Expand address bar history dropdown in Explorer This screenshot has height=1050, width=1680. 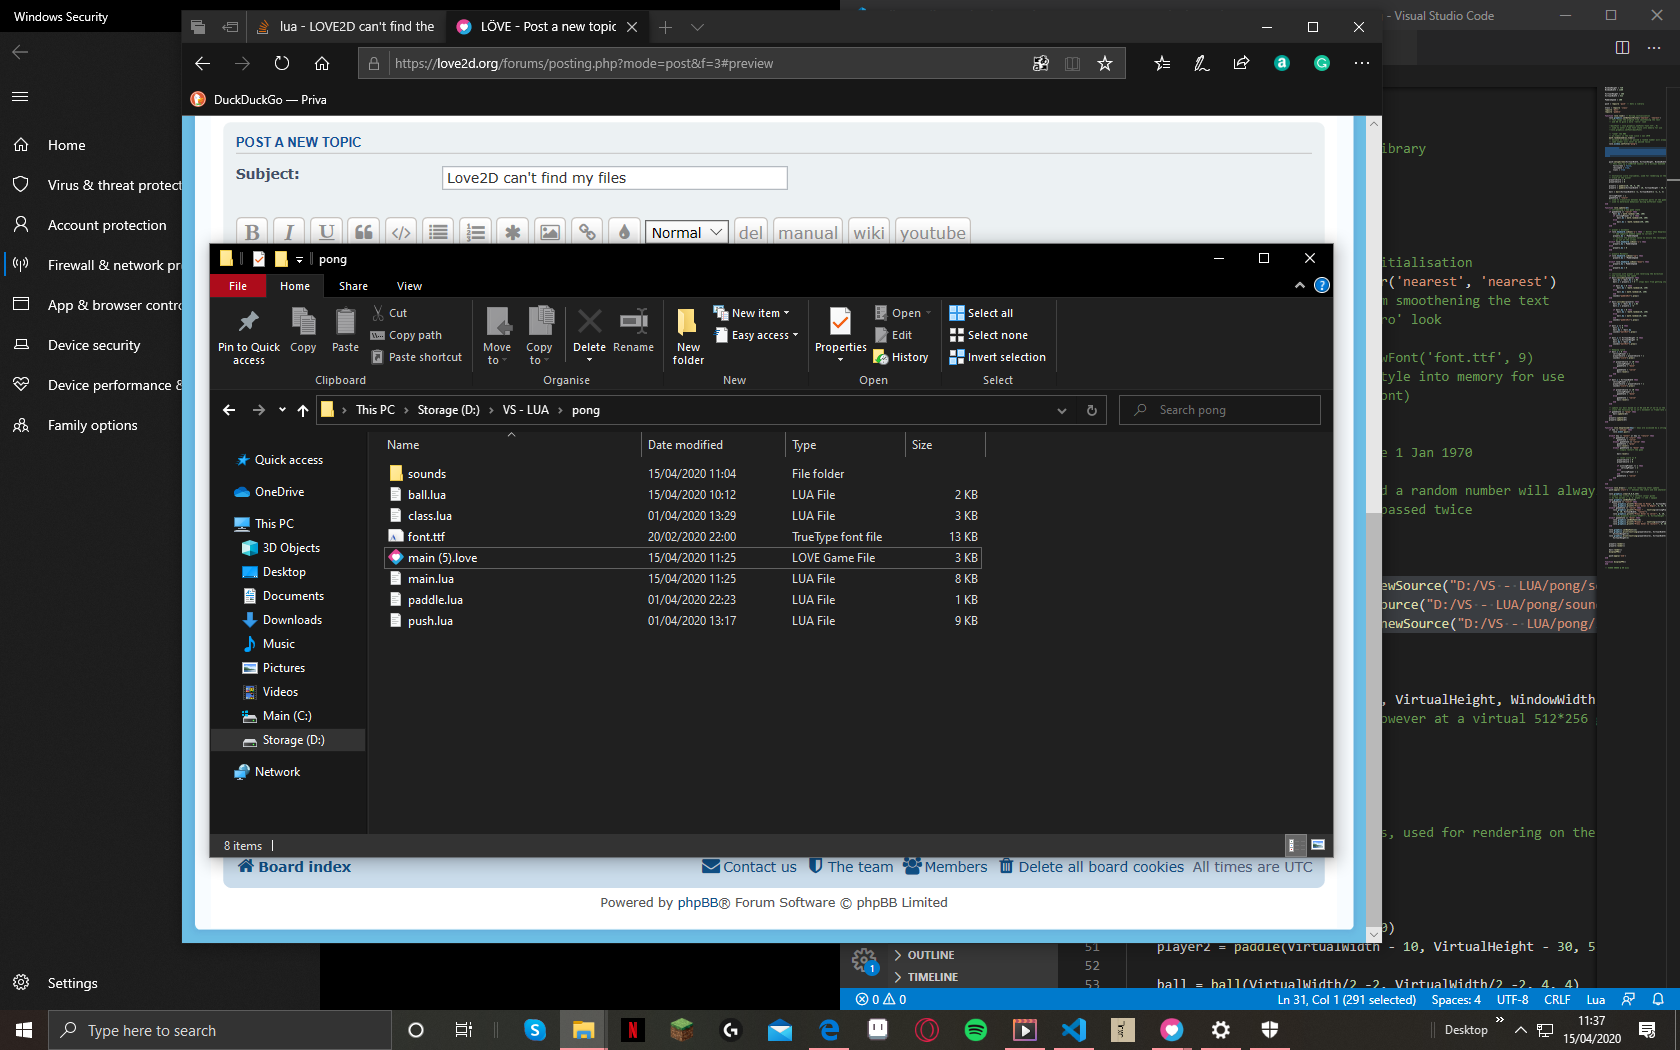pos(1061,410)
